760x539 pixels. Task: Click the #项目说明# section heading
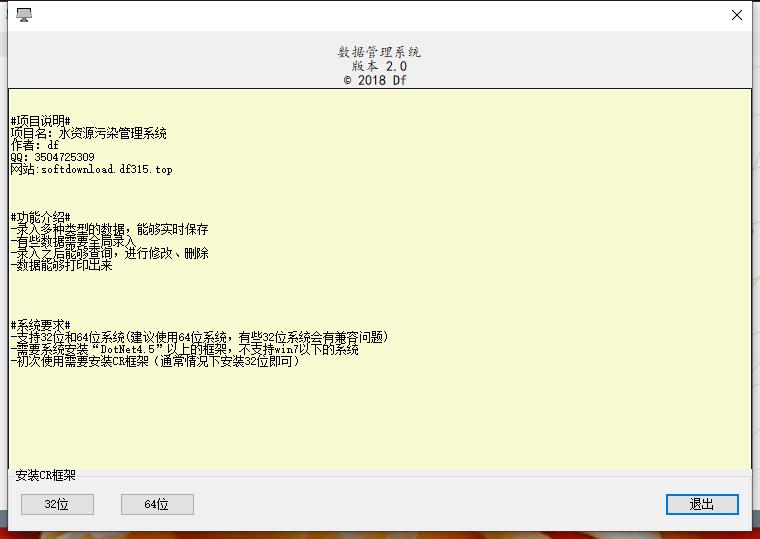tap(40, 121)
